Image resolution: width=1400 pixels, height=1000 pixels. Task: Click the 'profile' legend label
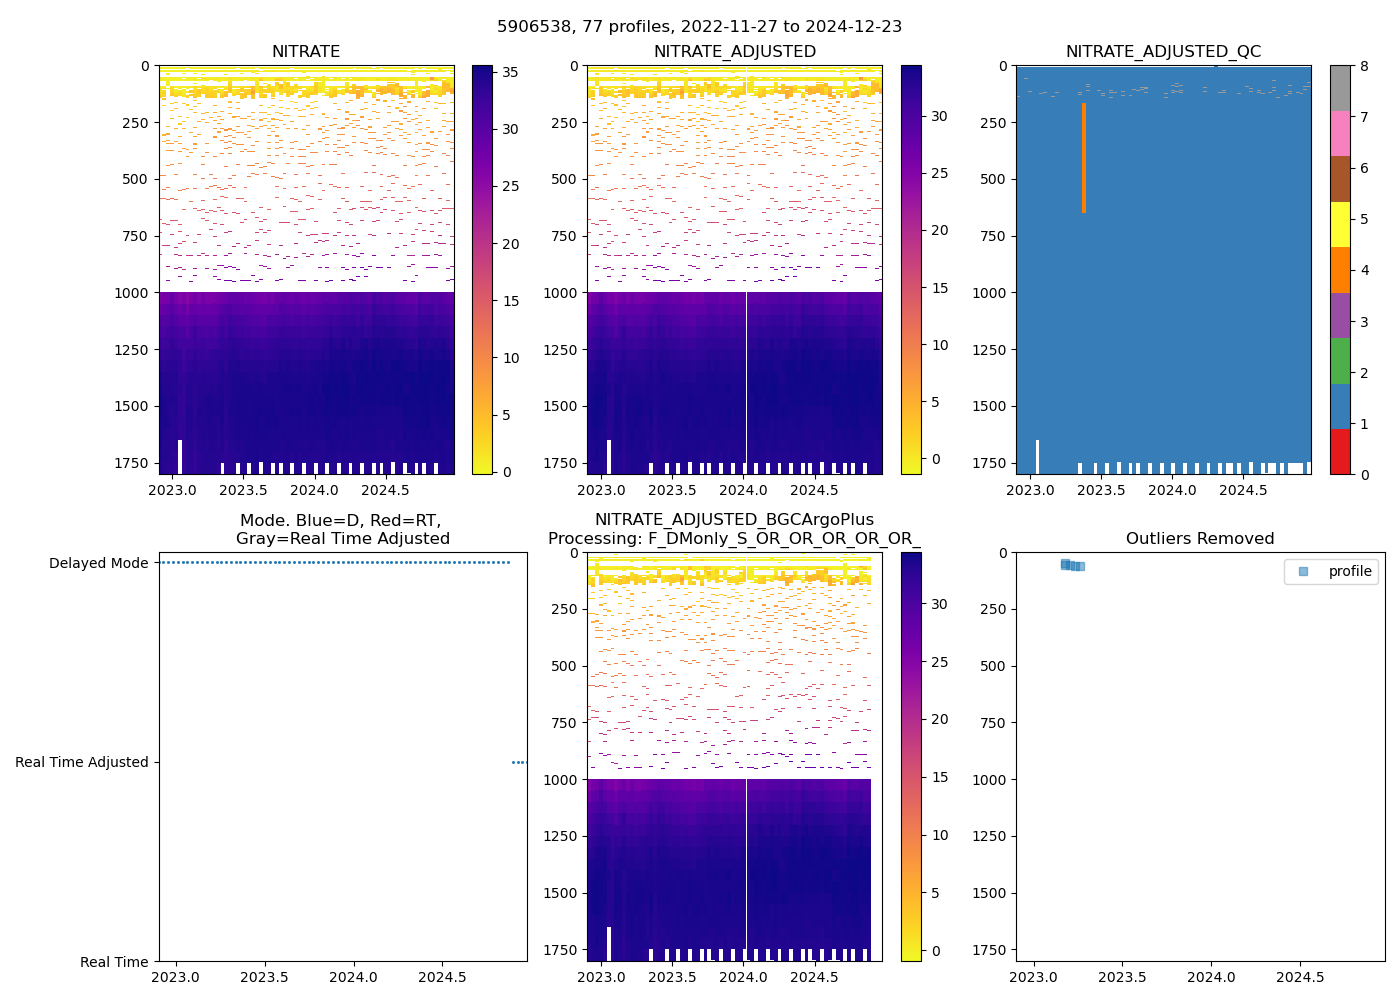1349,572
